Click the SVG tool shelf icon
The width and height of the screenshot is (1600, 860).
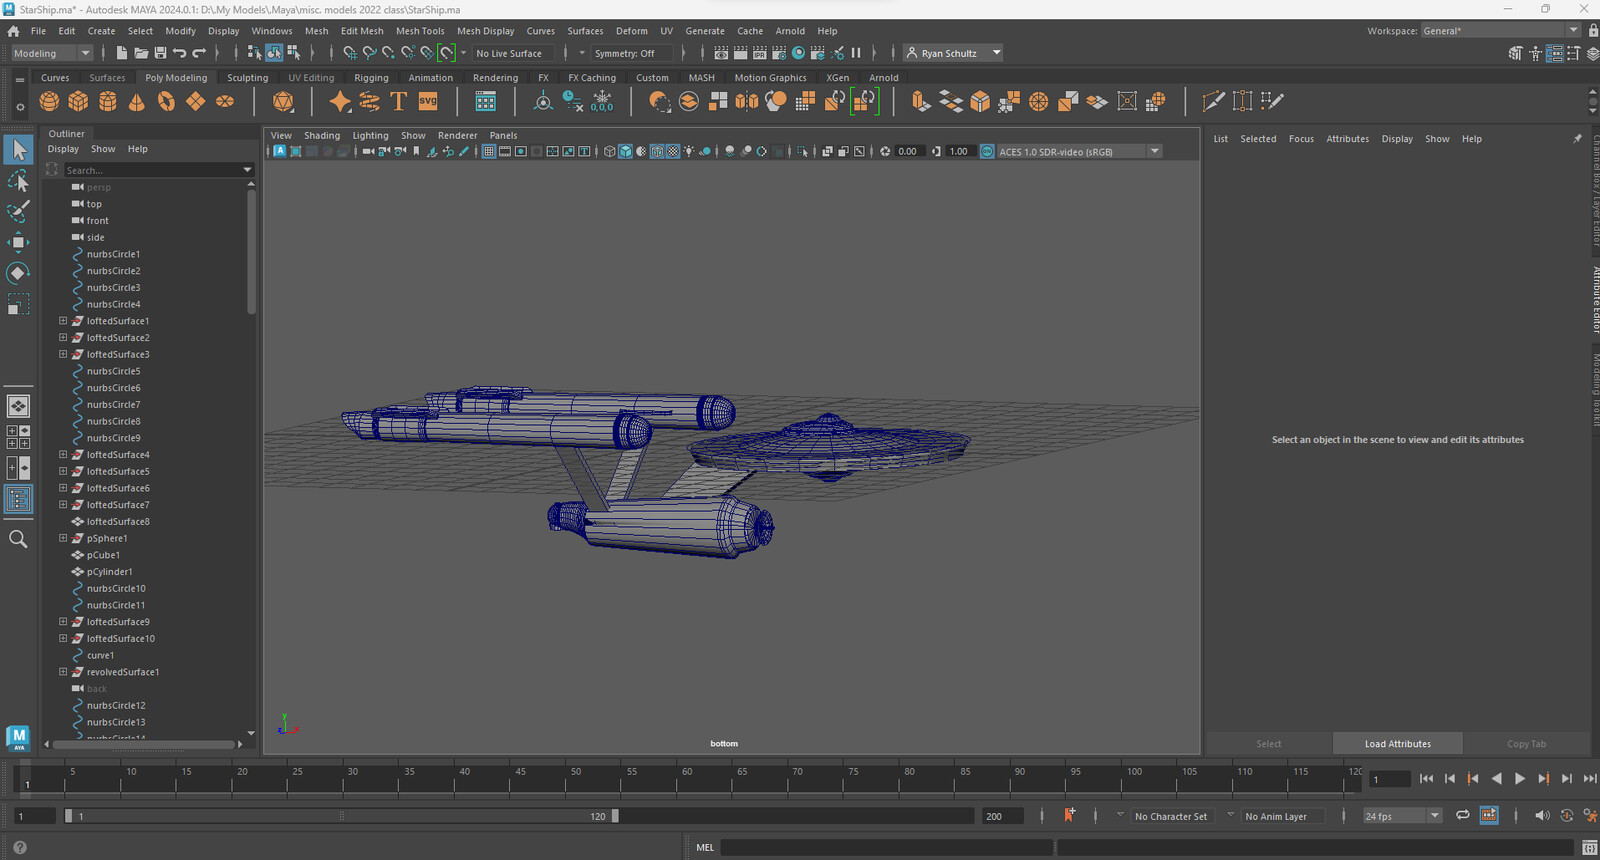[428, 101]
